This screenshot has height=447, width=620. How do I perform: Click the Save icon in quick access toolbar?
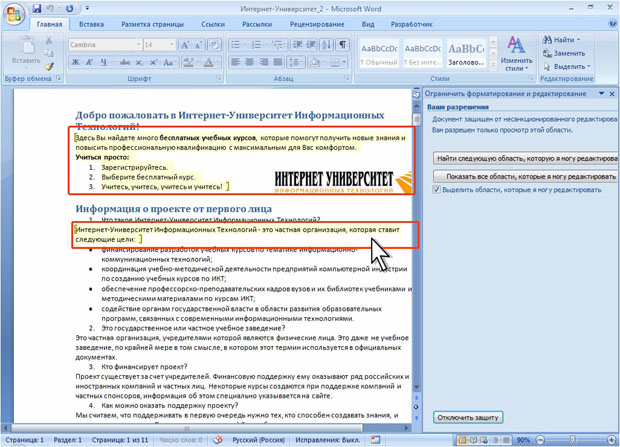click(x=37, y=9)
